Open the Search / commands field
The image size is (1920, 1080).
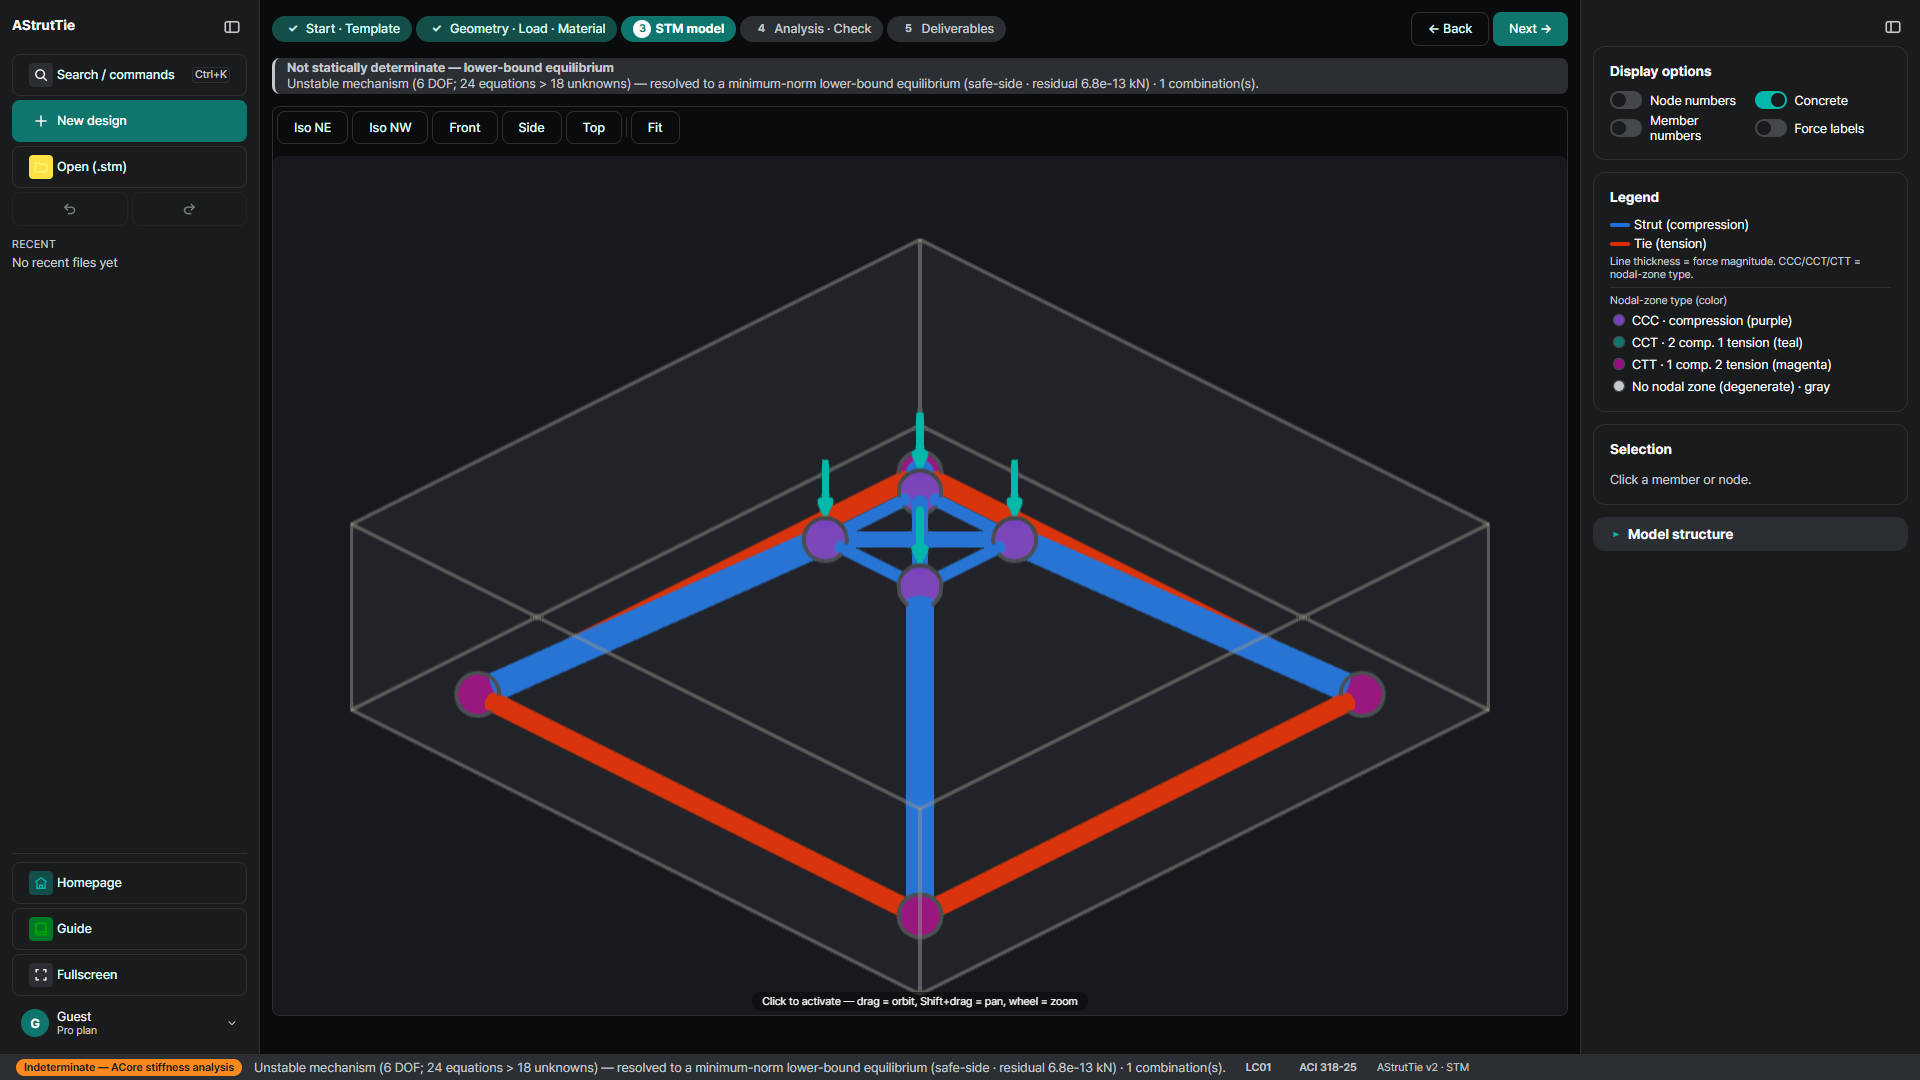point(129,75)
